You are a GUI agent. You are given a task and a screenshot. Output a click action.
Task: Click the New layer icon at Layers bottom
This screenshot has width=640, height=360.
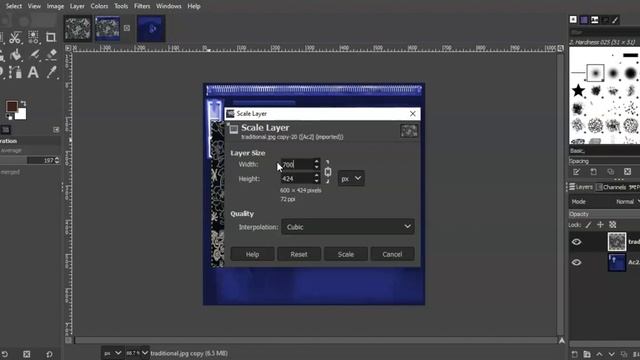(x=574, y=354)
